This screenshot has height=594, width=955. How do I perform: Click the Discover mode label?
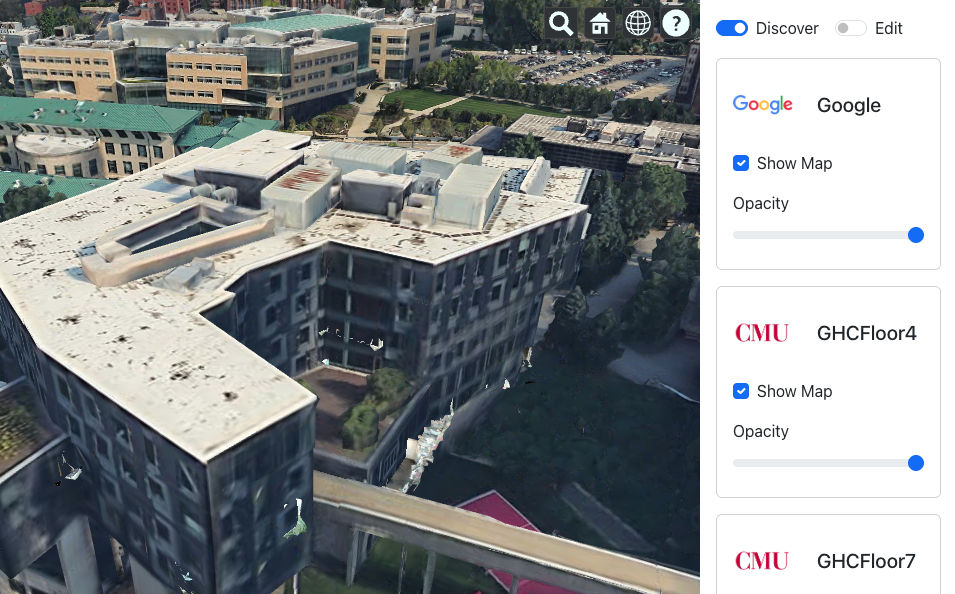coord(787,29)
